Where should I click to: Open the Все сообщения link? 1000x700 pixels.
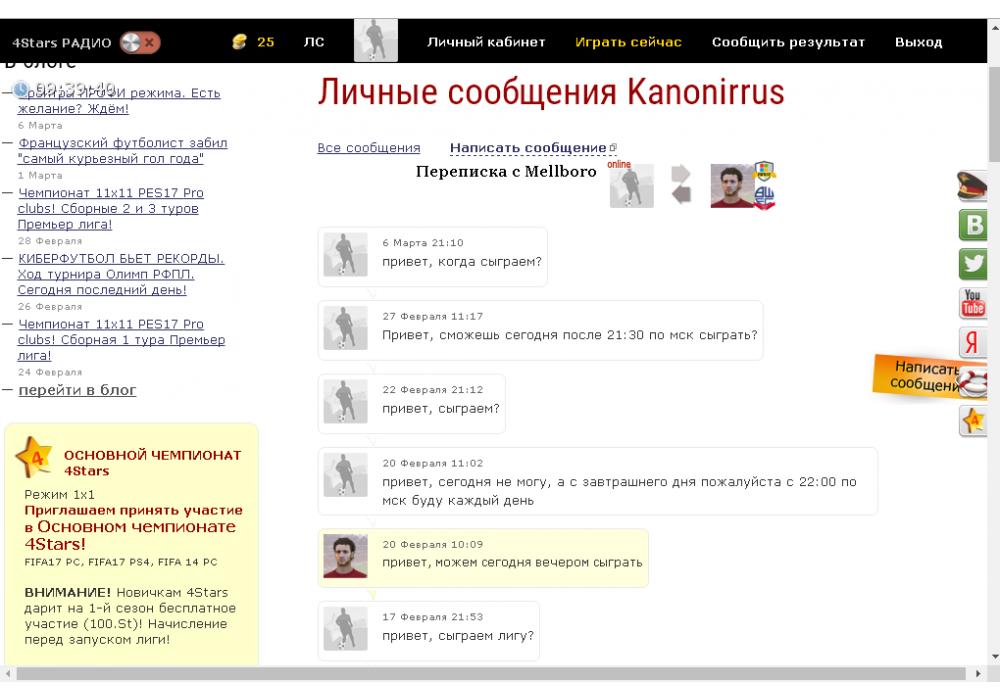[368, 148]
